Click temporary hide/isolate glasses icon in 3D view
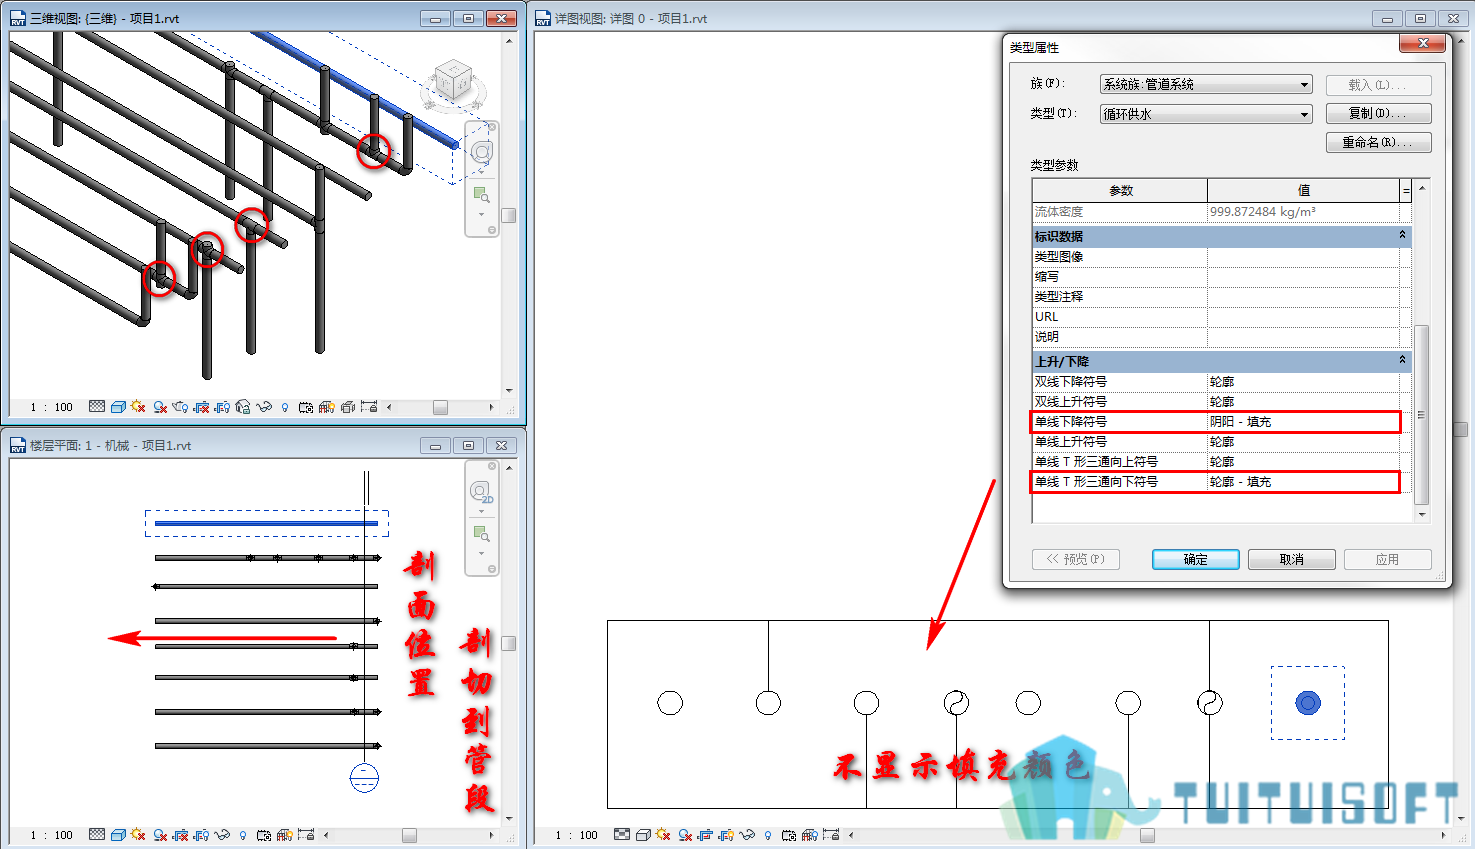The image size is (1475, 849). 264,407
